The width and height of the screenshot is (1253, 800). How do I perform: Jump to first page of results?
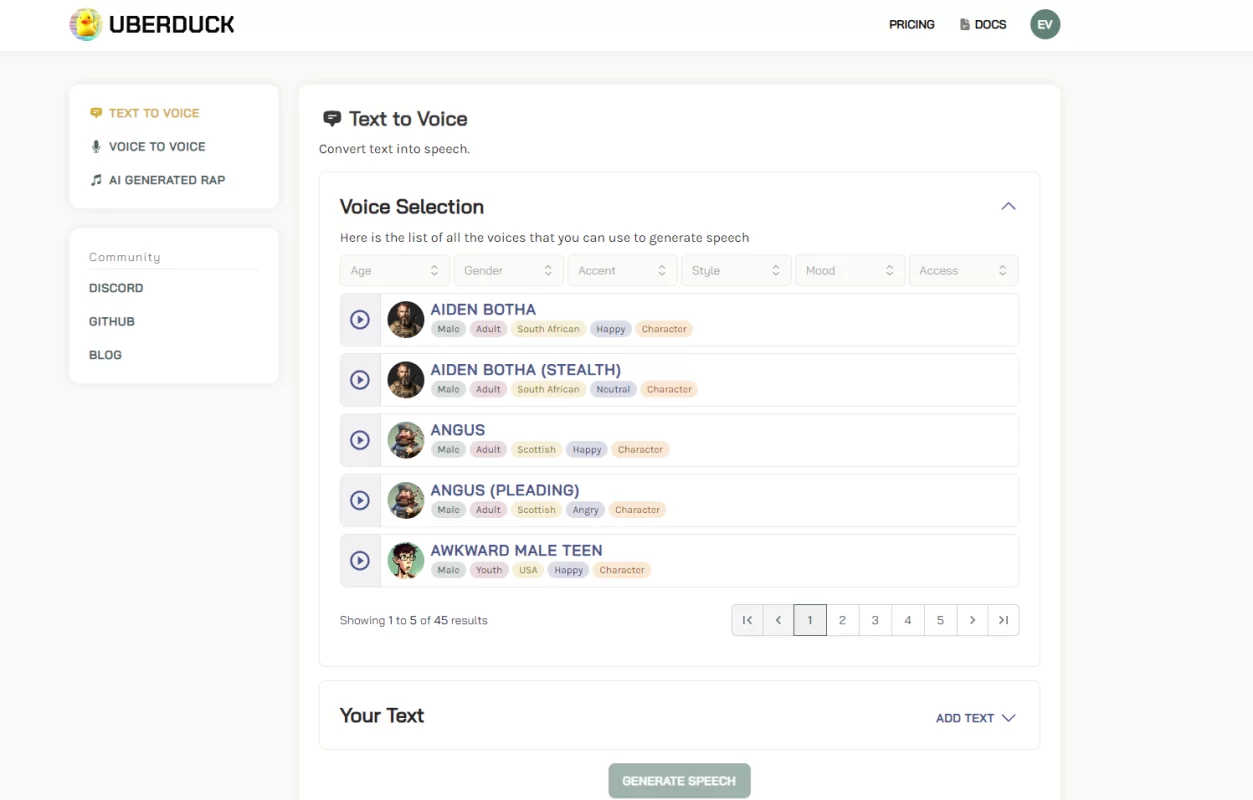point(747,620)
